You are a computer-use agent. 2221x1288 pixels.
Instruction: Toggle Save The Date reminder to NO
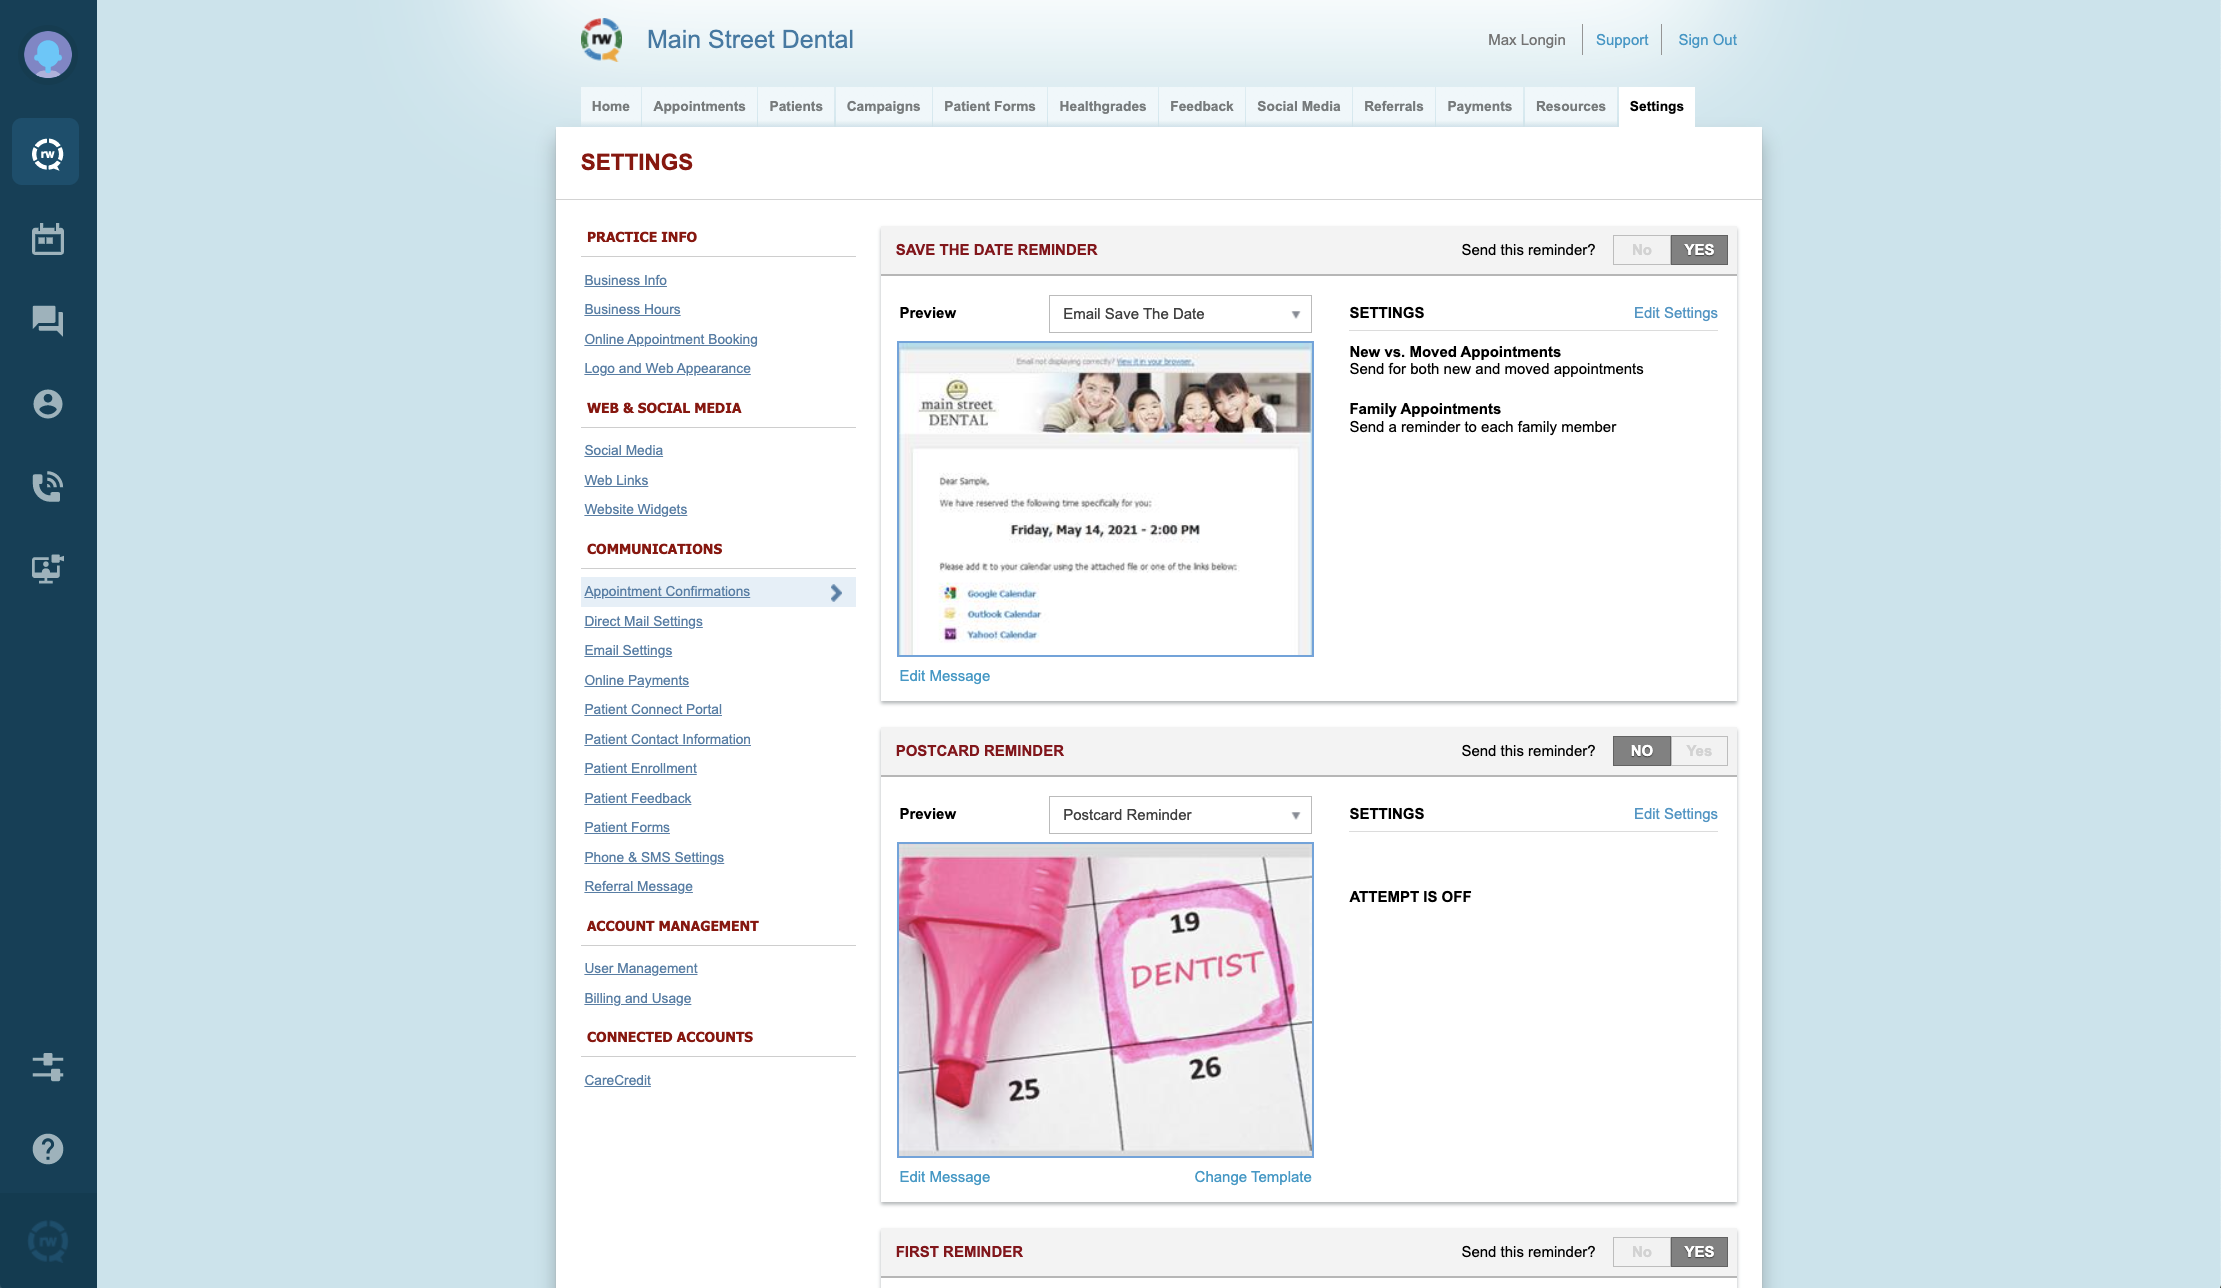click(1642, 248)
